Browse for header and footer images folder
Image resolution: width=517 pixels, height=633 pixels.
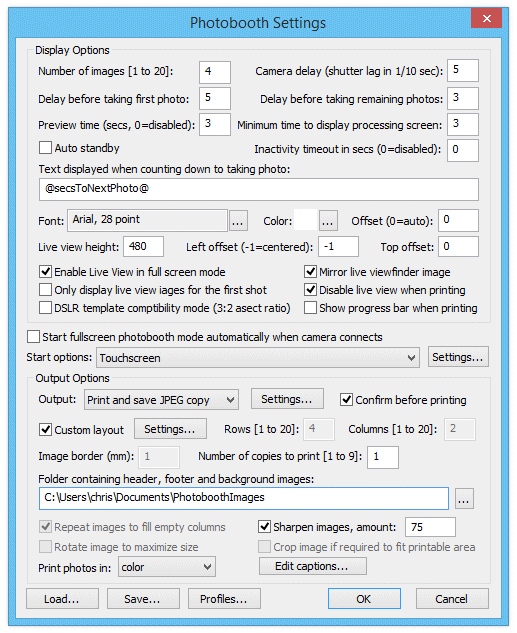[464, 499]
